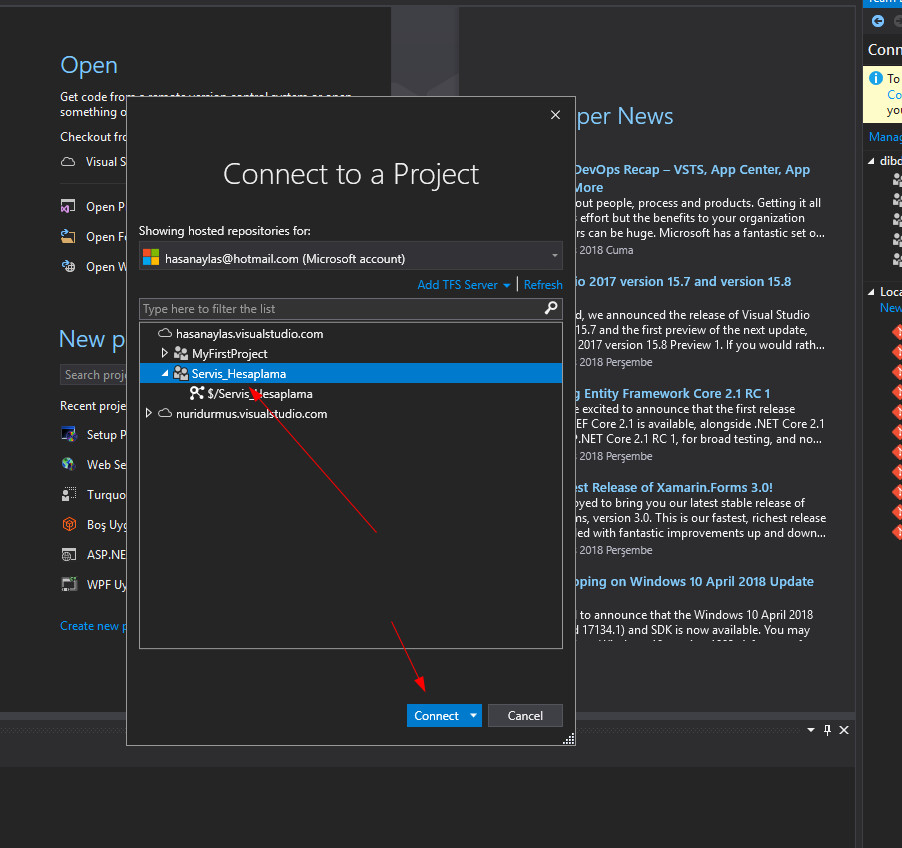Click the magnifier search icon
This screenshot has height=848, width=902.
[x=551, y=308]
